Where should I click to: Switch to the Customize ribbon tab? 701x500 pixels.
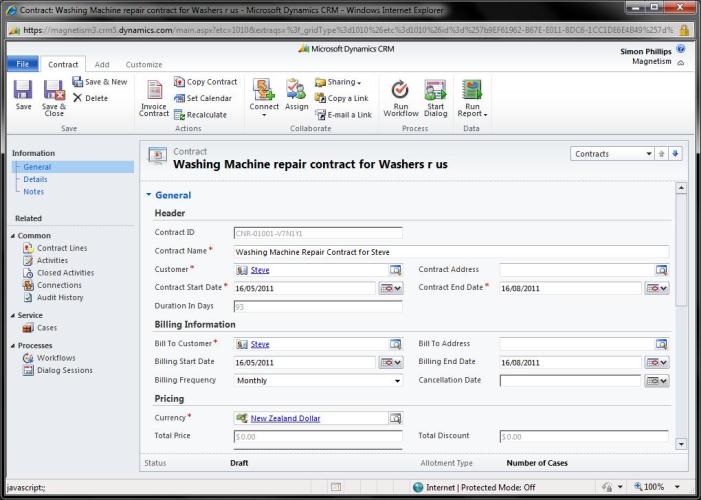(x=143, y=64)
